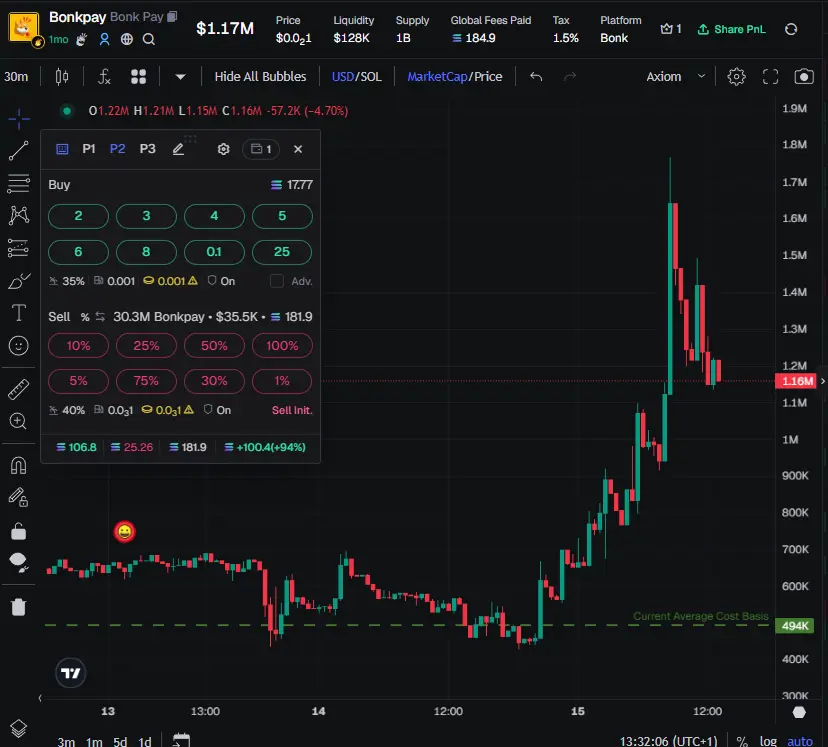Expand the toolbar dropdown arrow
Image resolution: width=828 pixels, height=747 pixels.
pyautogui.click(x=180, y=77)
